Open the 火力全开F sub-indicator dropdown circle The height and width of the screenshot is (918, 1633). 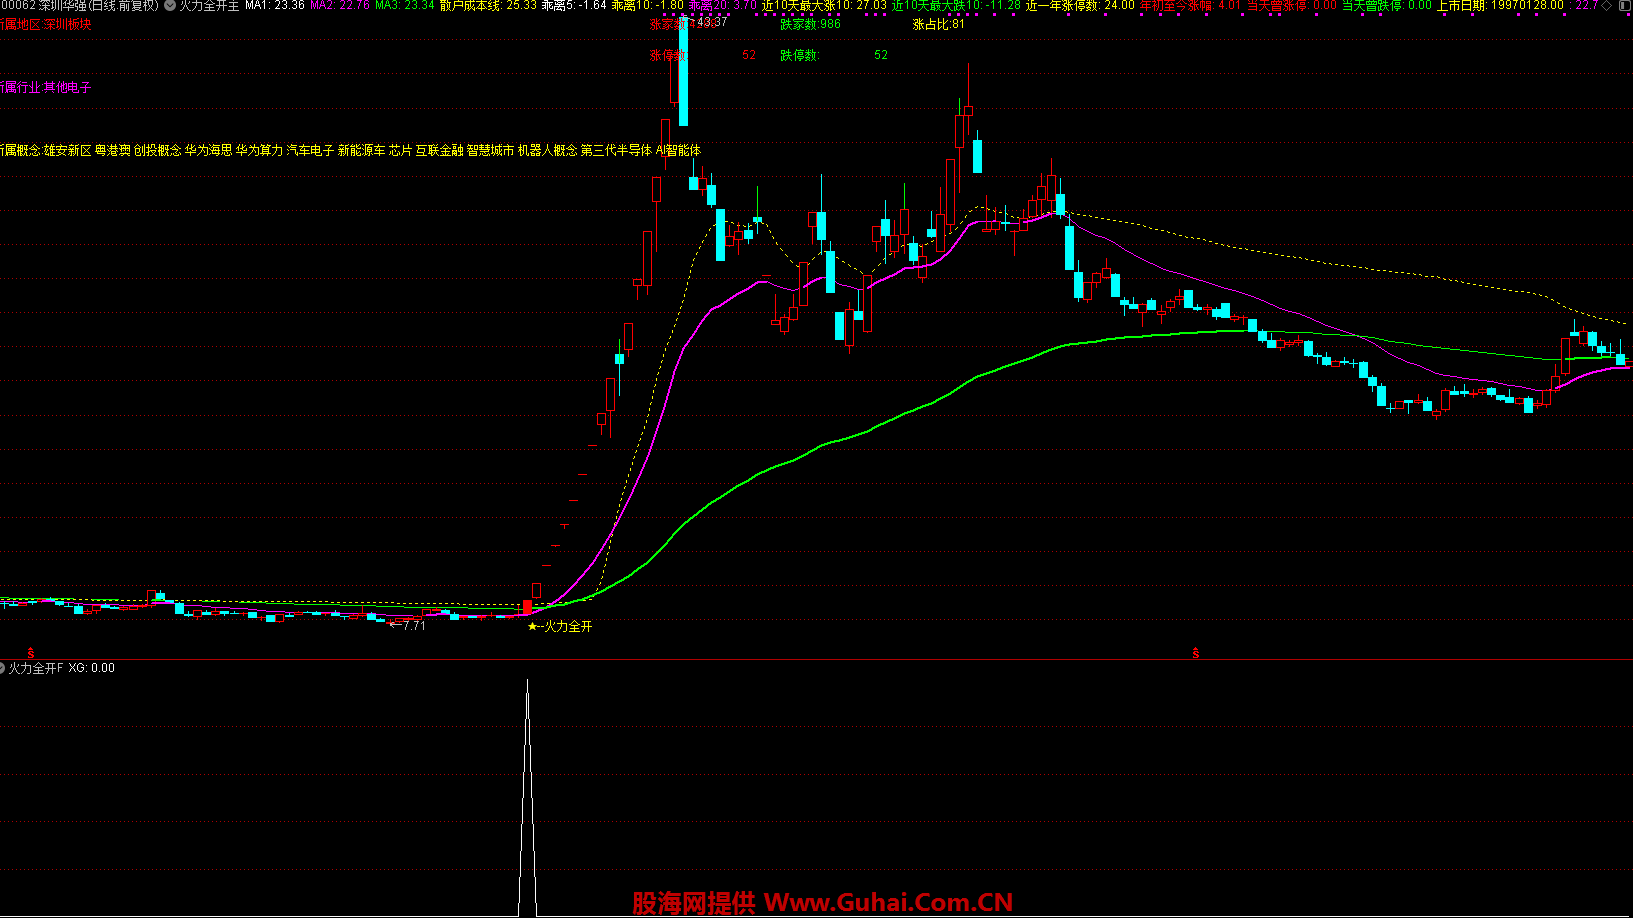click(2, 668)
